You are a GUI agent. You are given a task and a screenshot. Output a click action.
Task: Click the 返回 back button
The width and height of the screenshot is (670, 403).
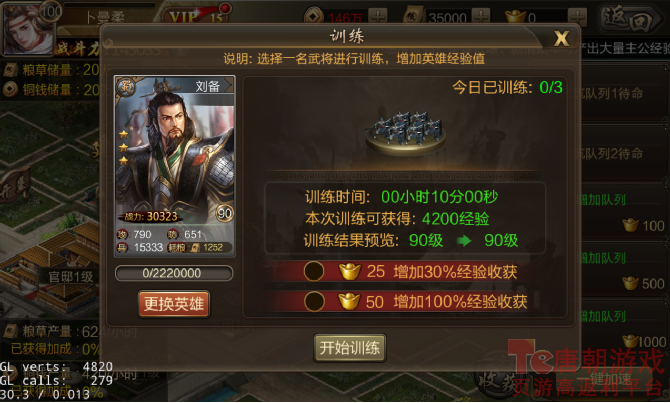(630, 19)
